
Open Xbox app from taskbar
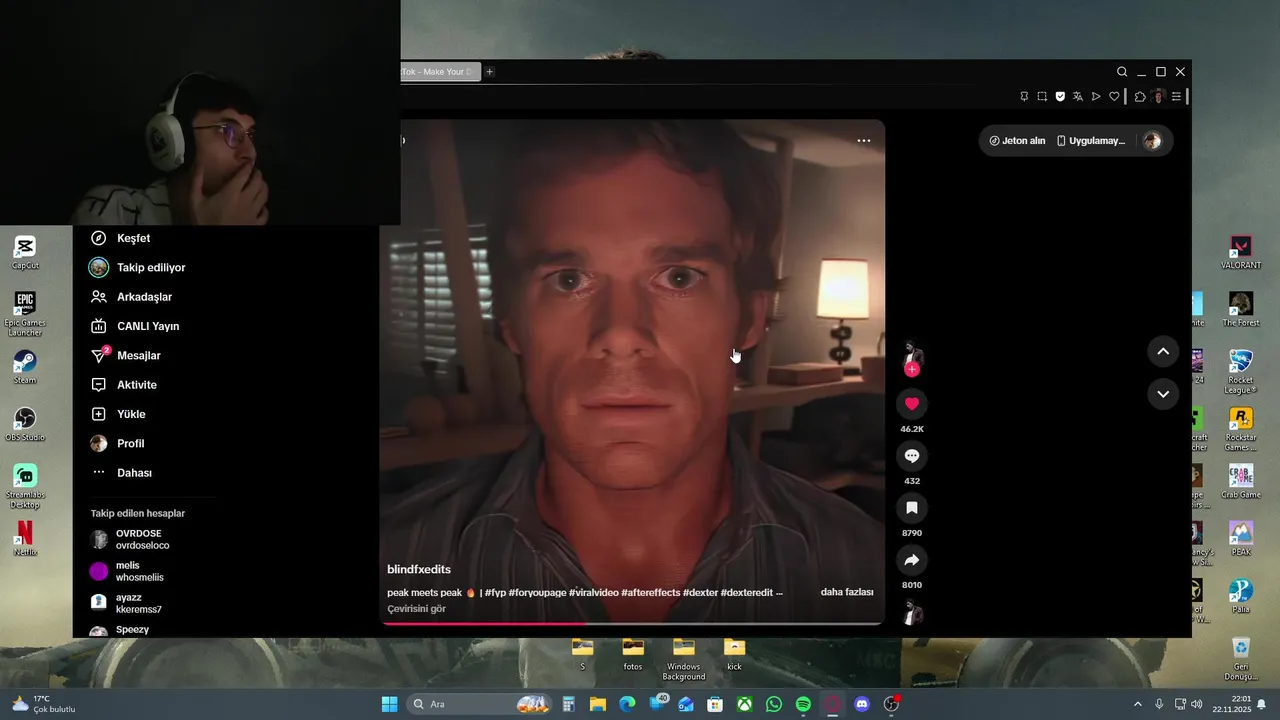(744, 704)
